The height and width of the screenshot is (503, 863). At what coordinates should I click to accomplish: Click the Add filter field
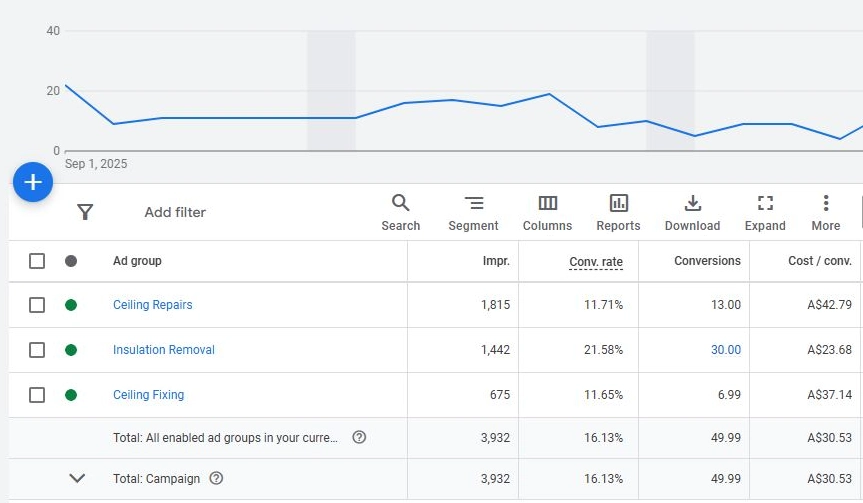(x=175, y=212)
